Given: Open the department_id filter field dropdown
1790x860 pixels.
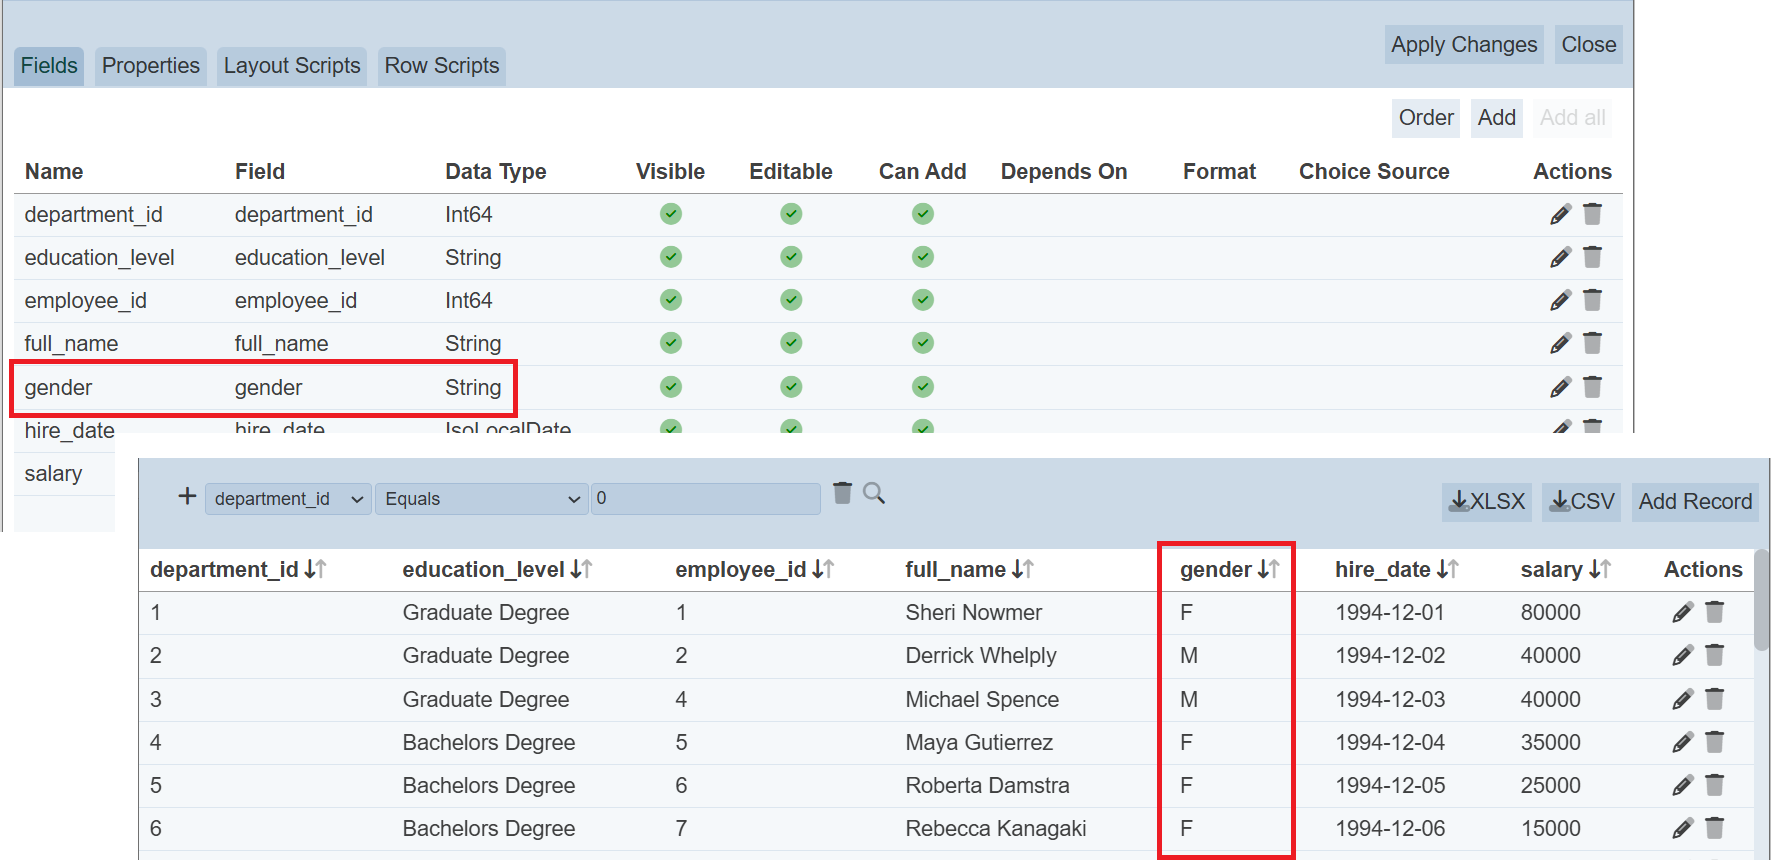Looking at the screenshot, I should [288, 499].
